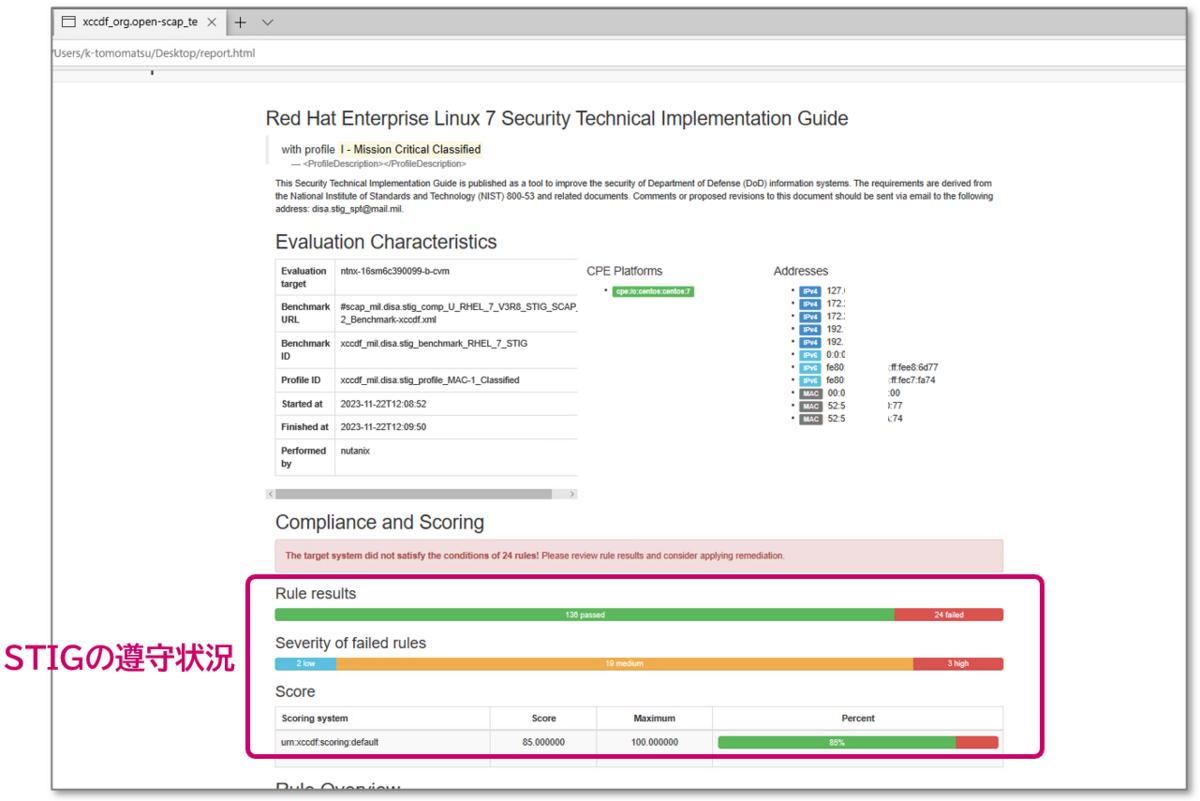The width and height of the screenshot is (1200, 801).
Task: Click the 'Evaluation target' row label
Action: point(304,277)
